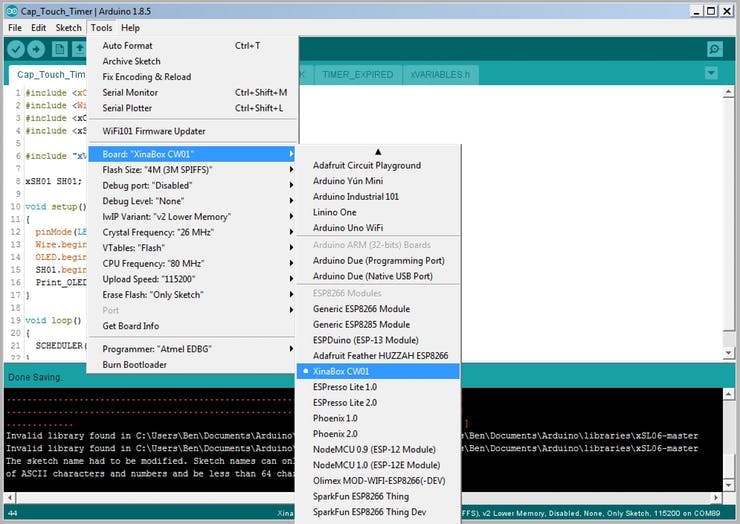Open Serial Monitor from Tools menu

pos(193,93)
